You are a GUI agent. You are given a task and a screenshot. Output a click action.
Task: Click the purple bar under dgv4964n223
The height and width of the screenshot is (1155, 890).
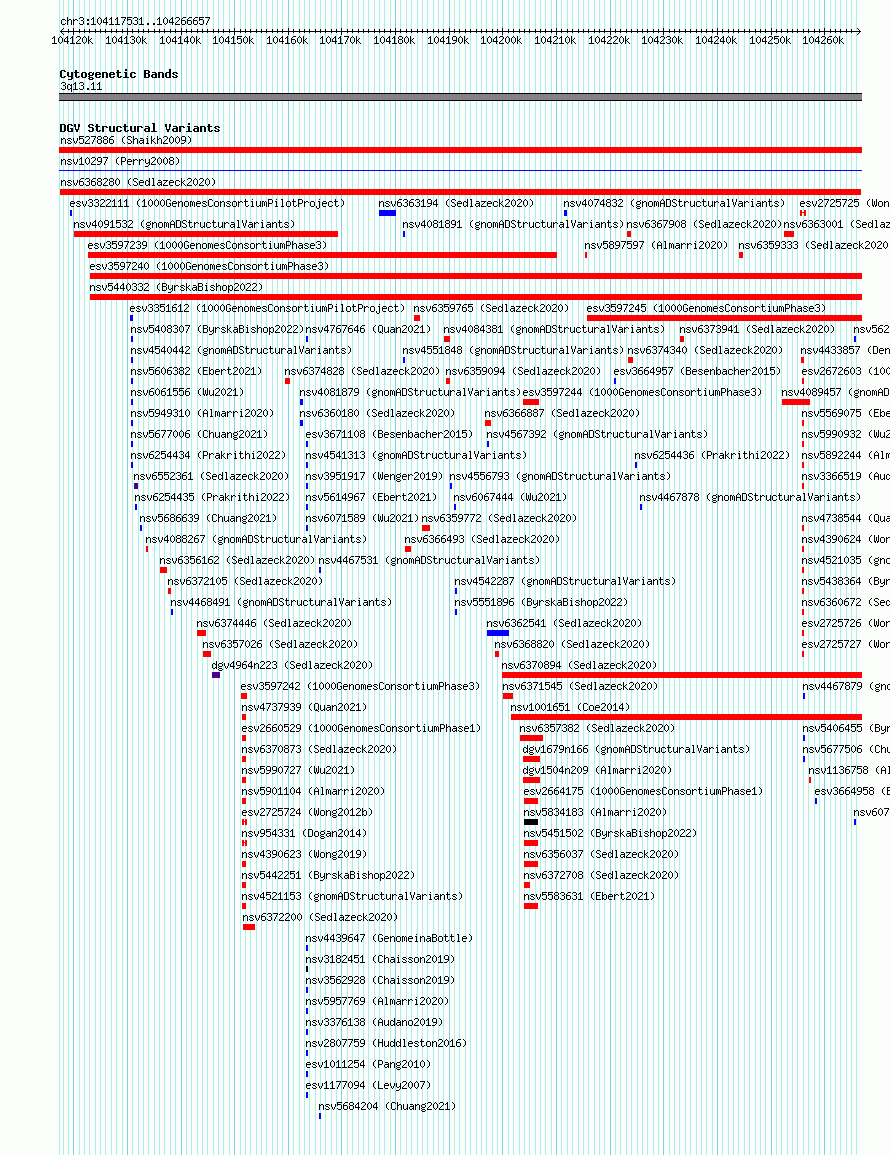(216, 675)
